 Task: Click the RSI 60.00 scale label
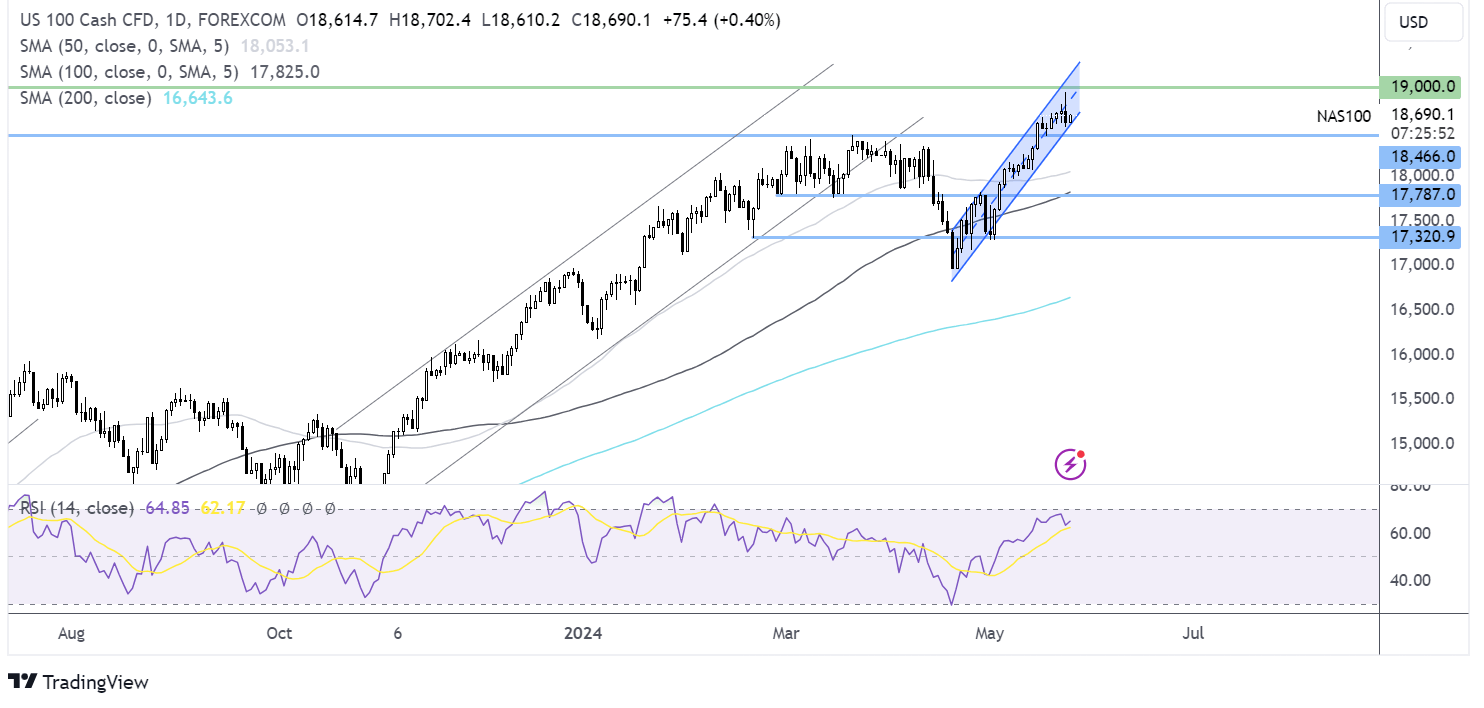(1410, 533)
